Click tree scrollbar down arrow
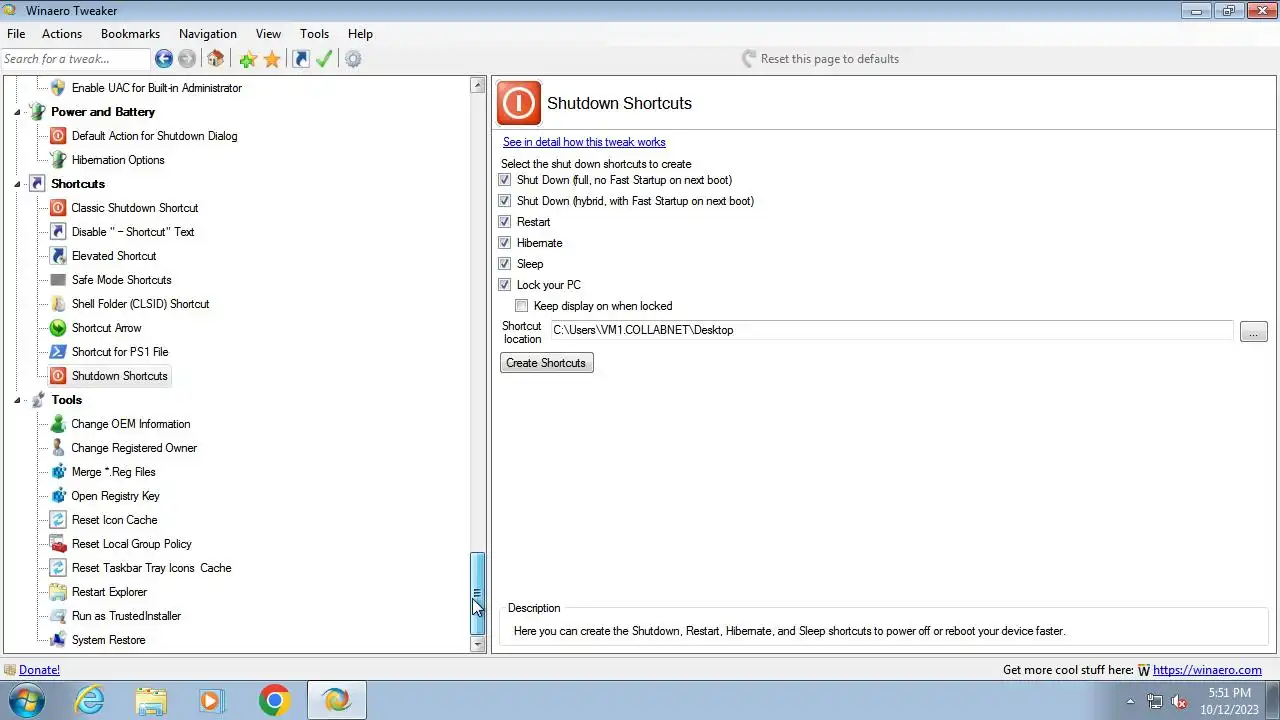This screenshot has width=1280, height=720. click(478, 645)
